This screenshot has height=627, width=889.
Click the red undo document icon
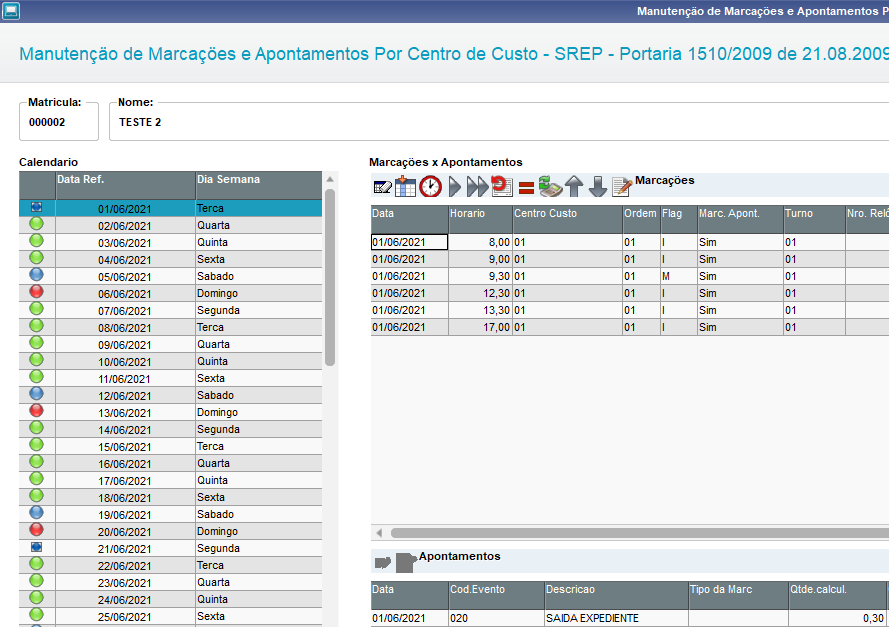pyautogui.click(x=502, y=186)
